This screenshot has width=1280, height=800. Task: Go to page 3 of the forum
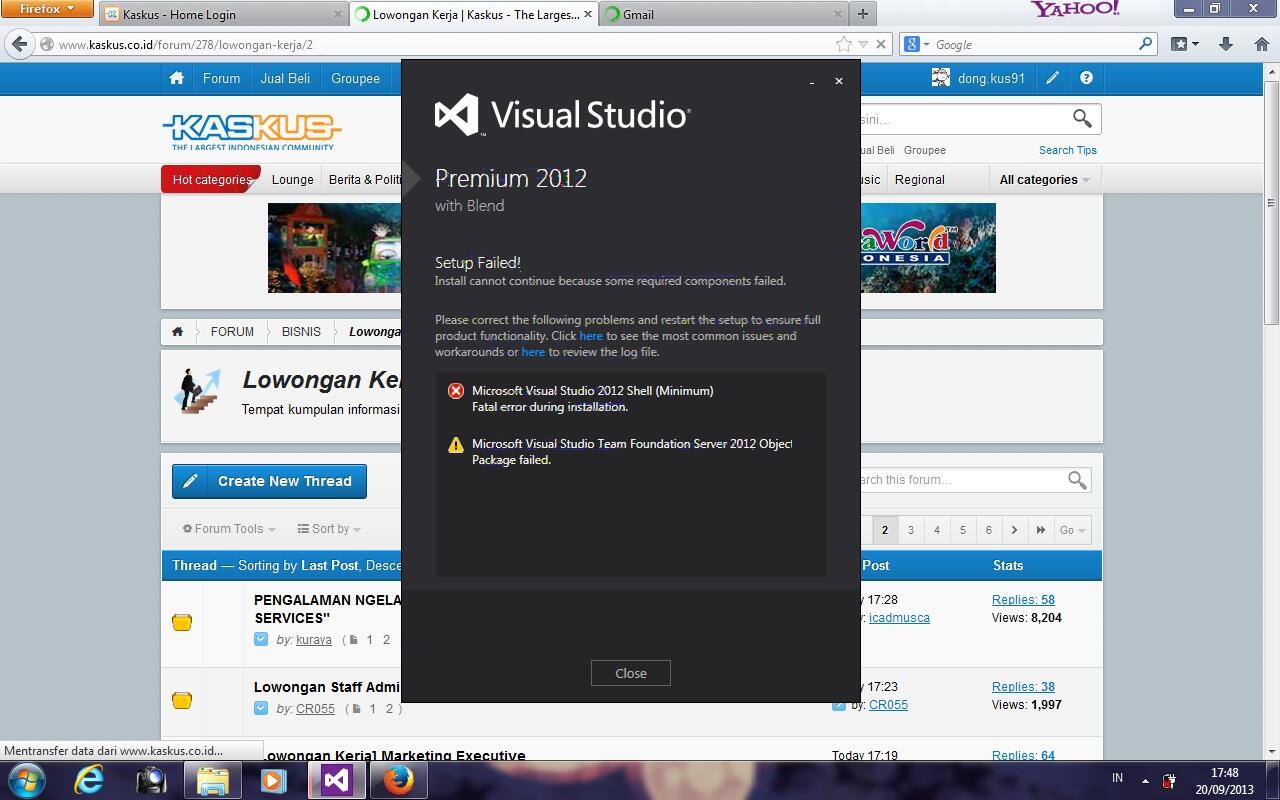pyautogui.click(x=910, y=530)
